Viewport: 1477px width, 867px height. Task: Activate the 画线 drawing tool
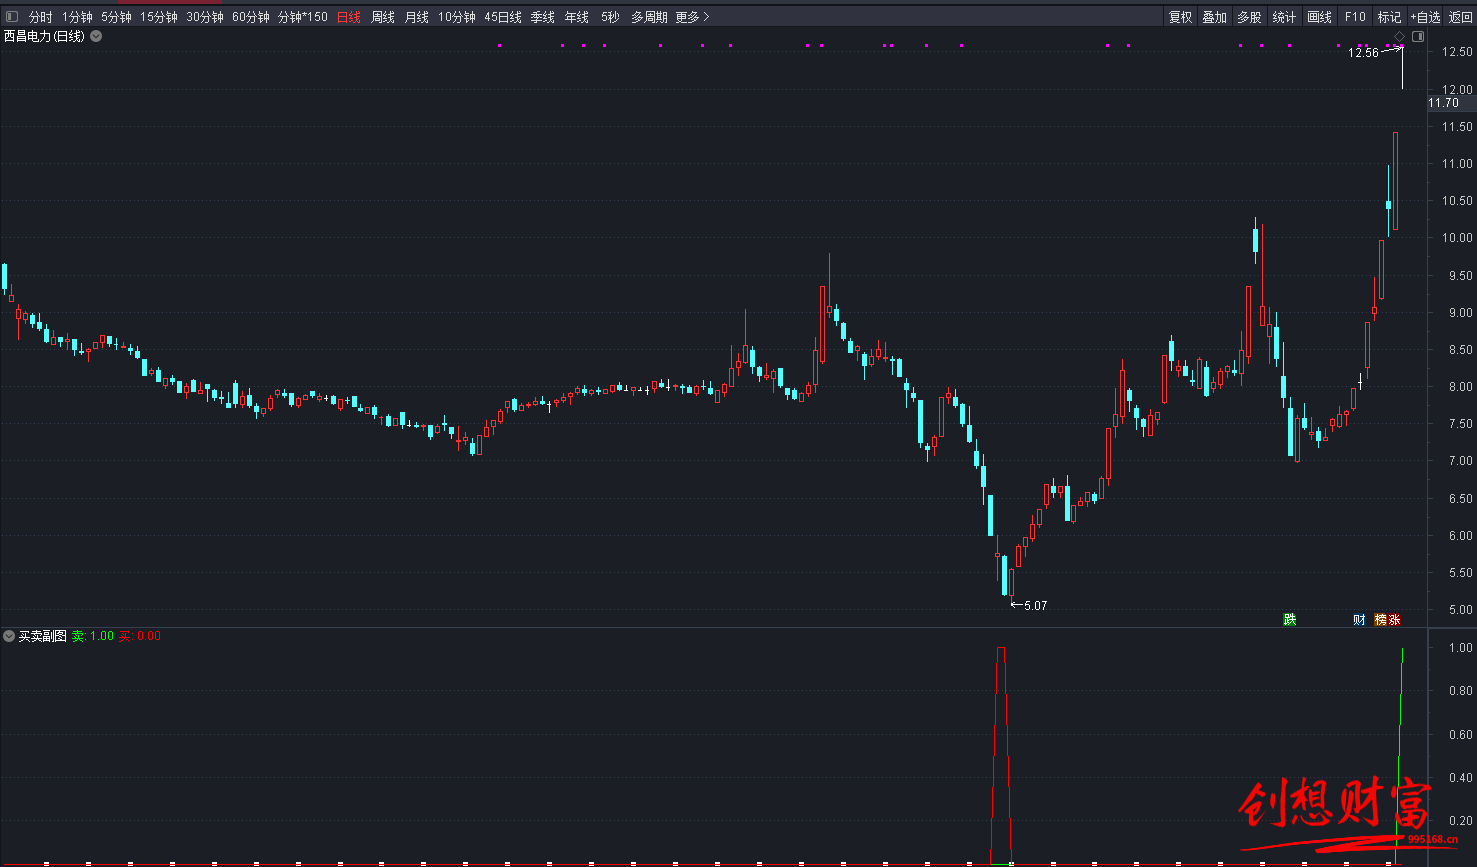(1320, 17)
